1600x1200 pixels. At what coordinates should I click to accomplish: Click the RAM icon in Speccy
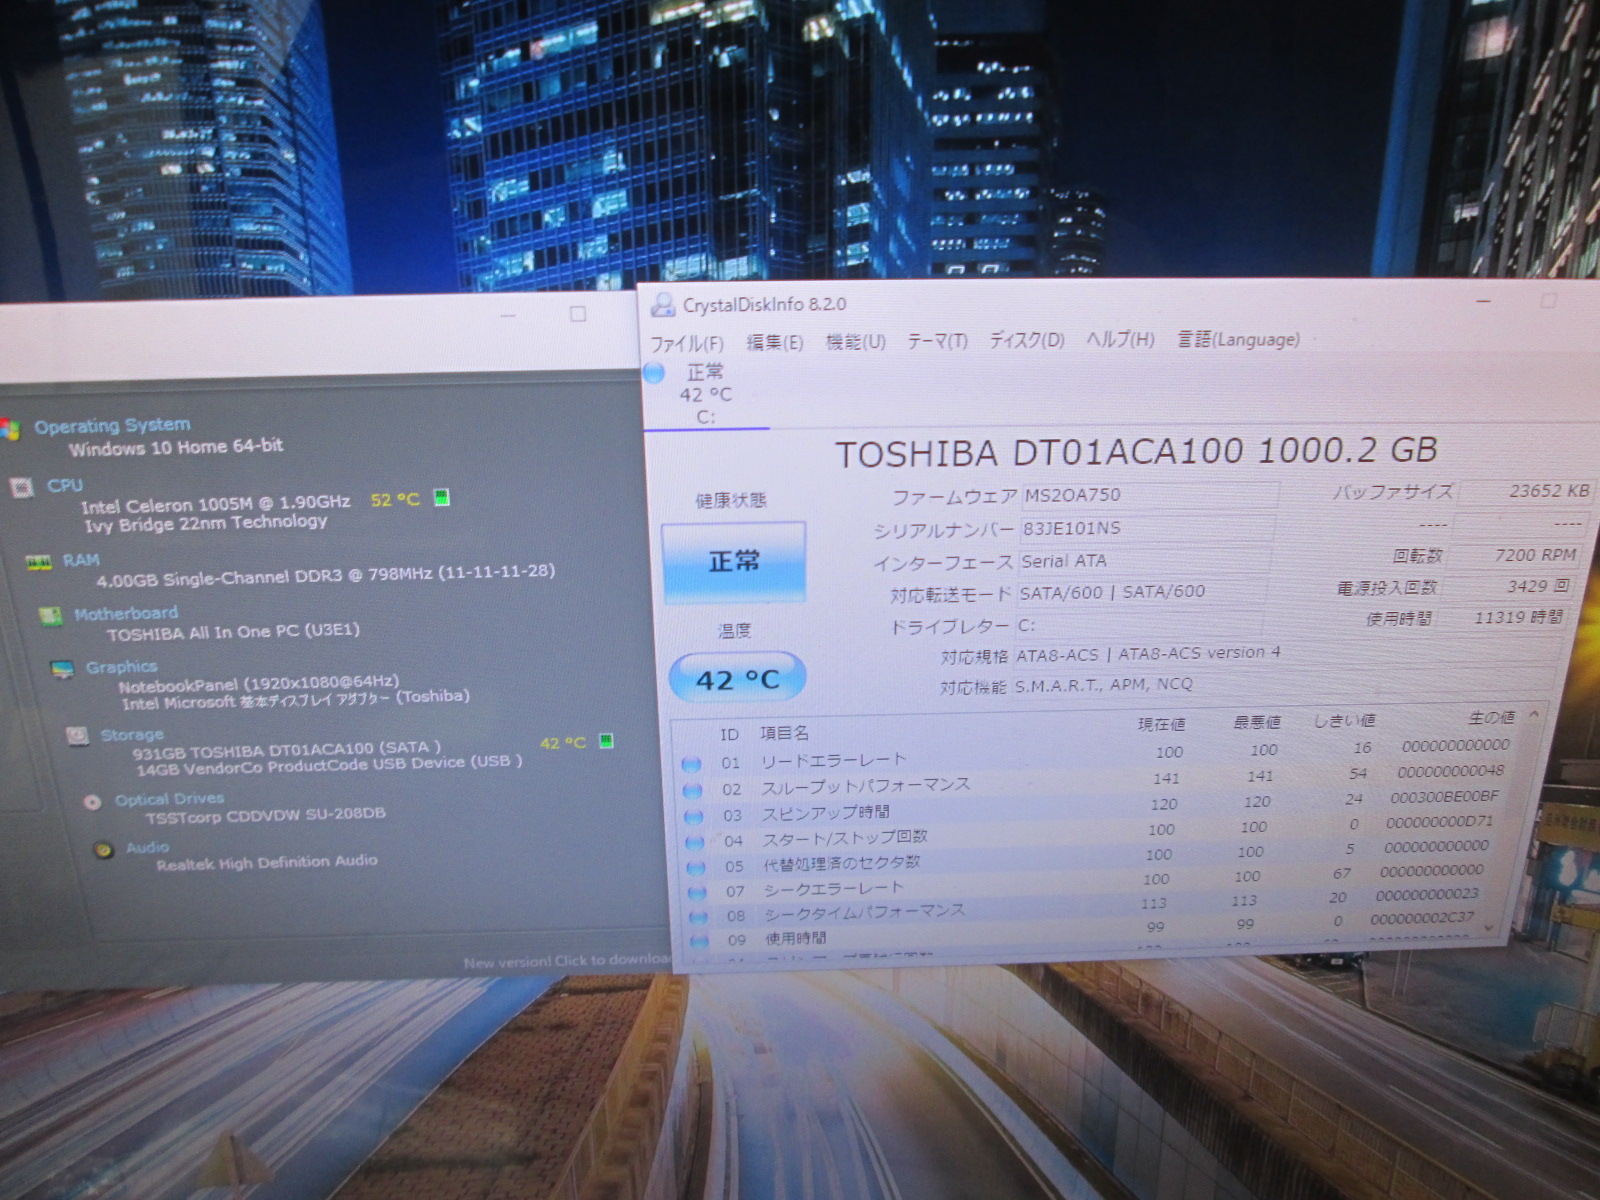point(38,563)
